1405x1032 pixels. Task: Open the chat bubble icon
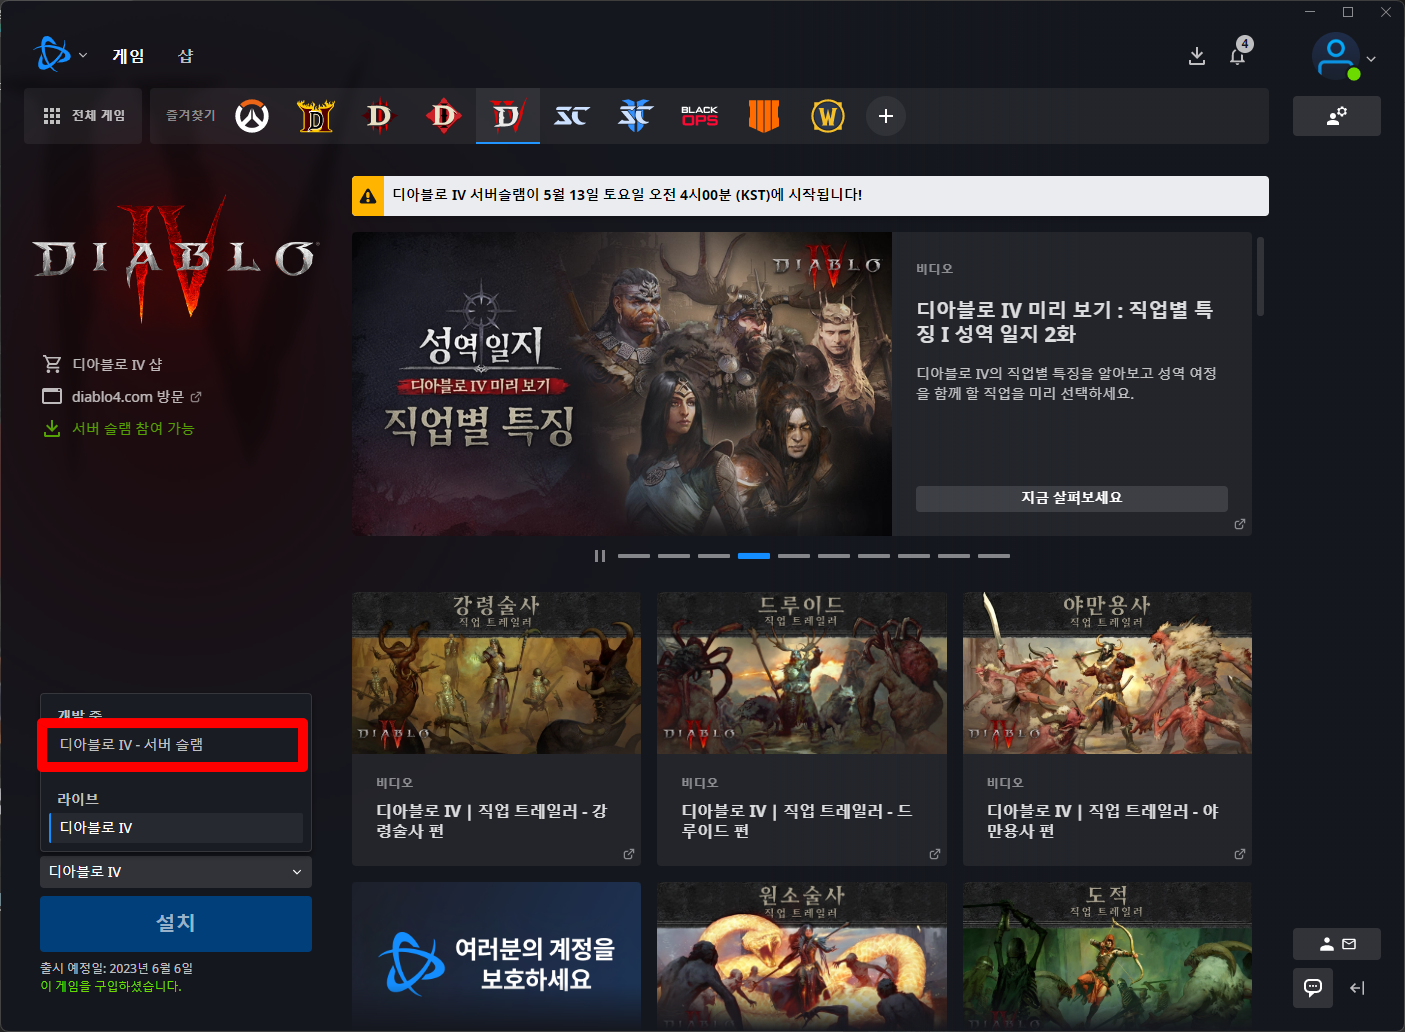point(1312,988)
